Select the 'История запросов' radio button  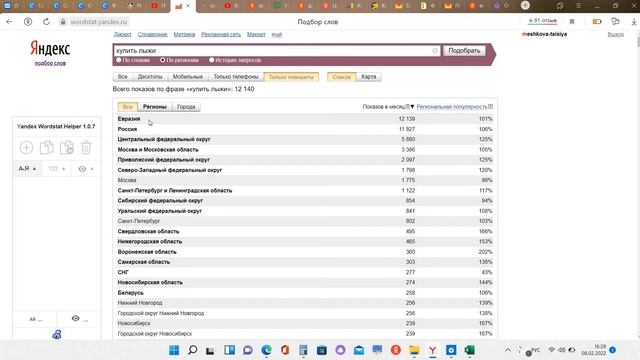point(211,60)
